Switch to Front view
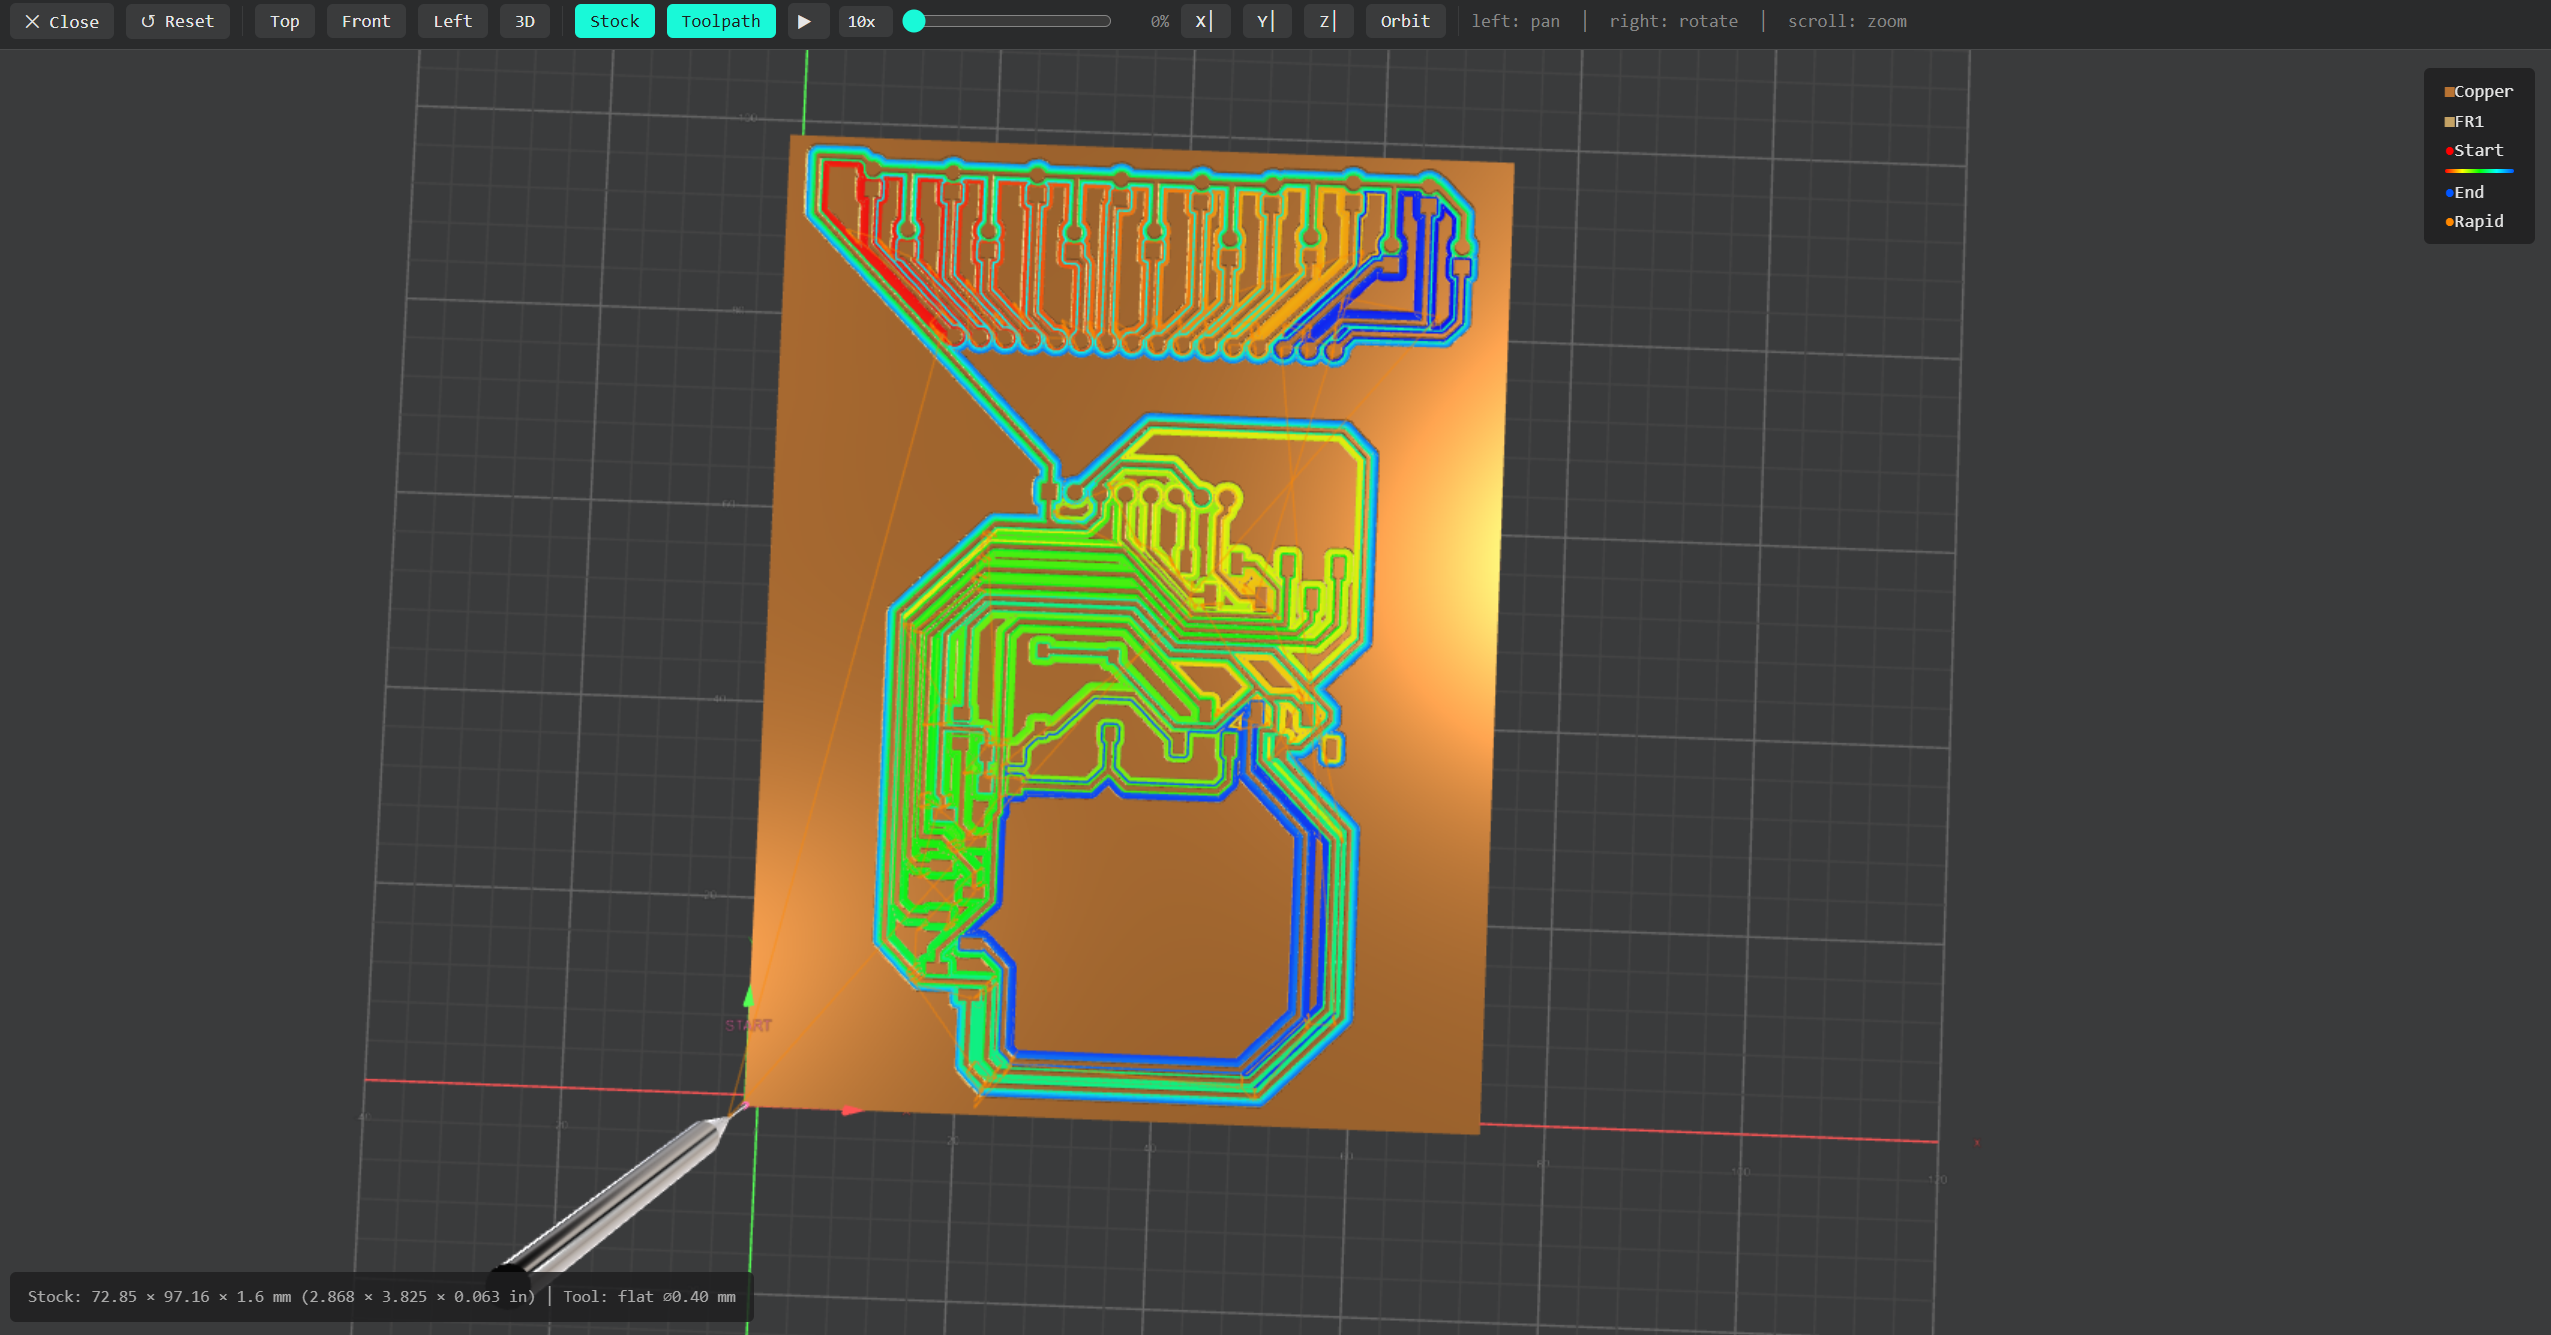Viewport: 2551px width, 1335px height. coord(366,21)
